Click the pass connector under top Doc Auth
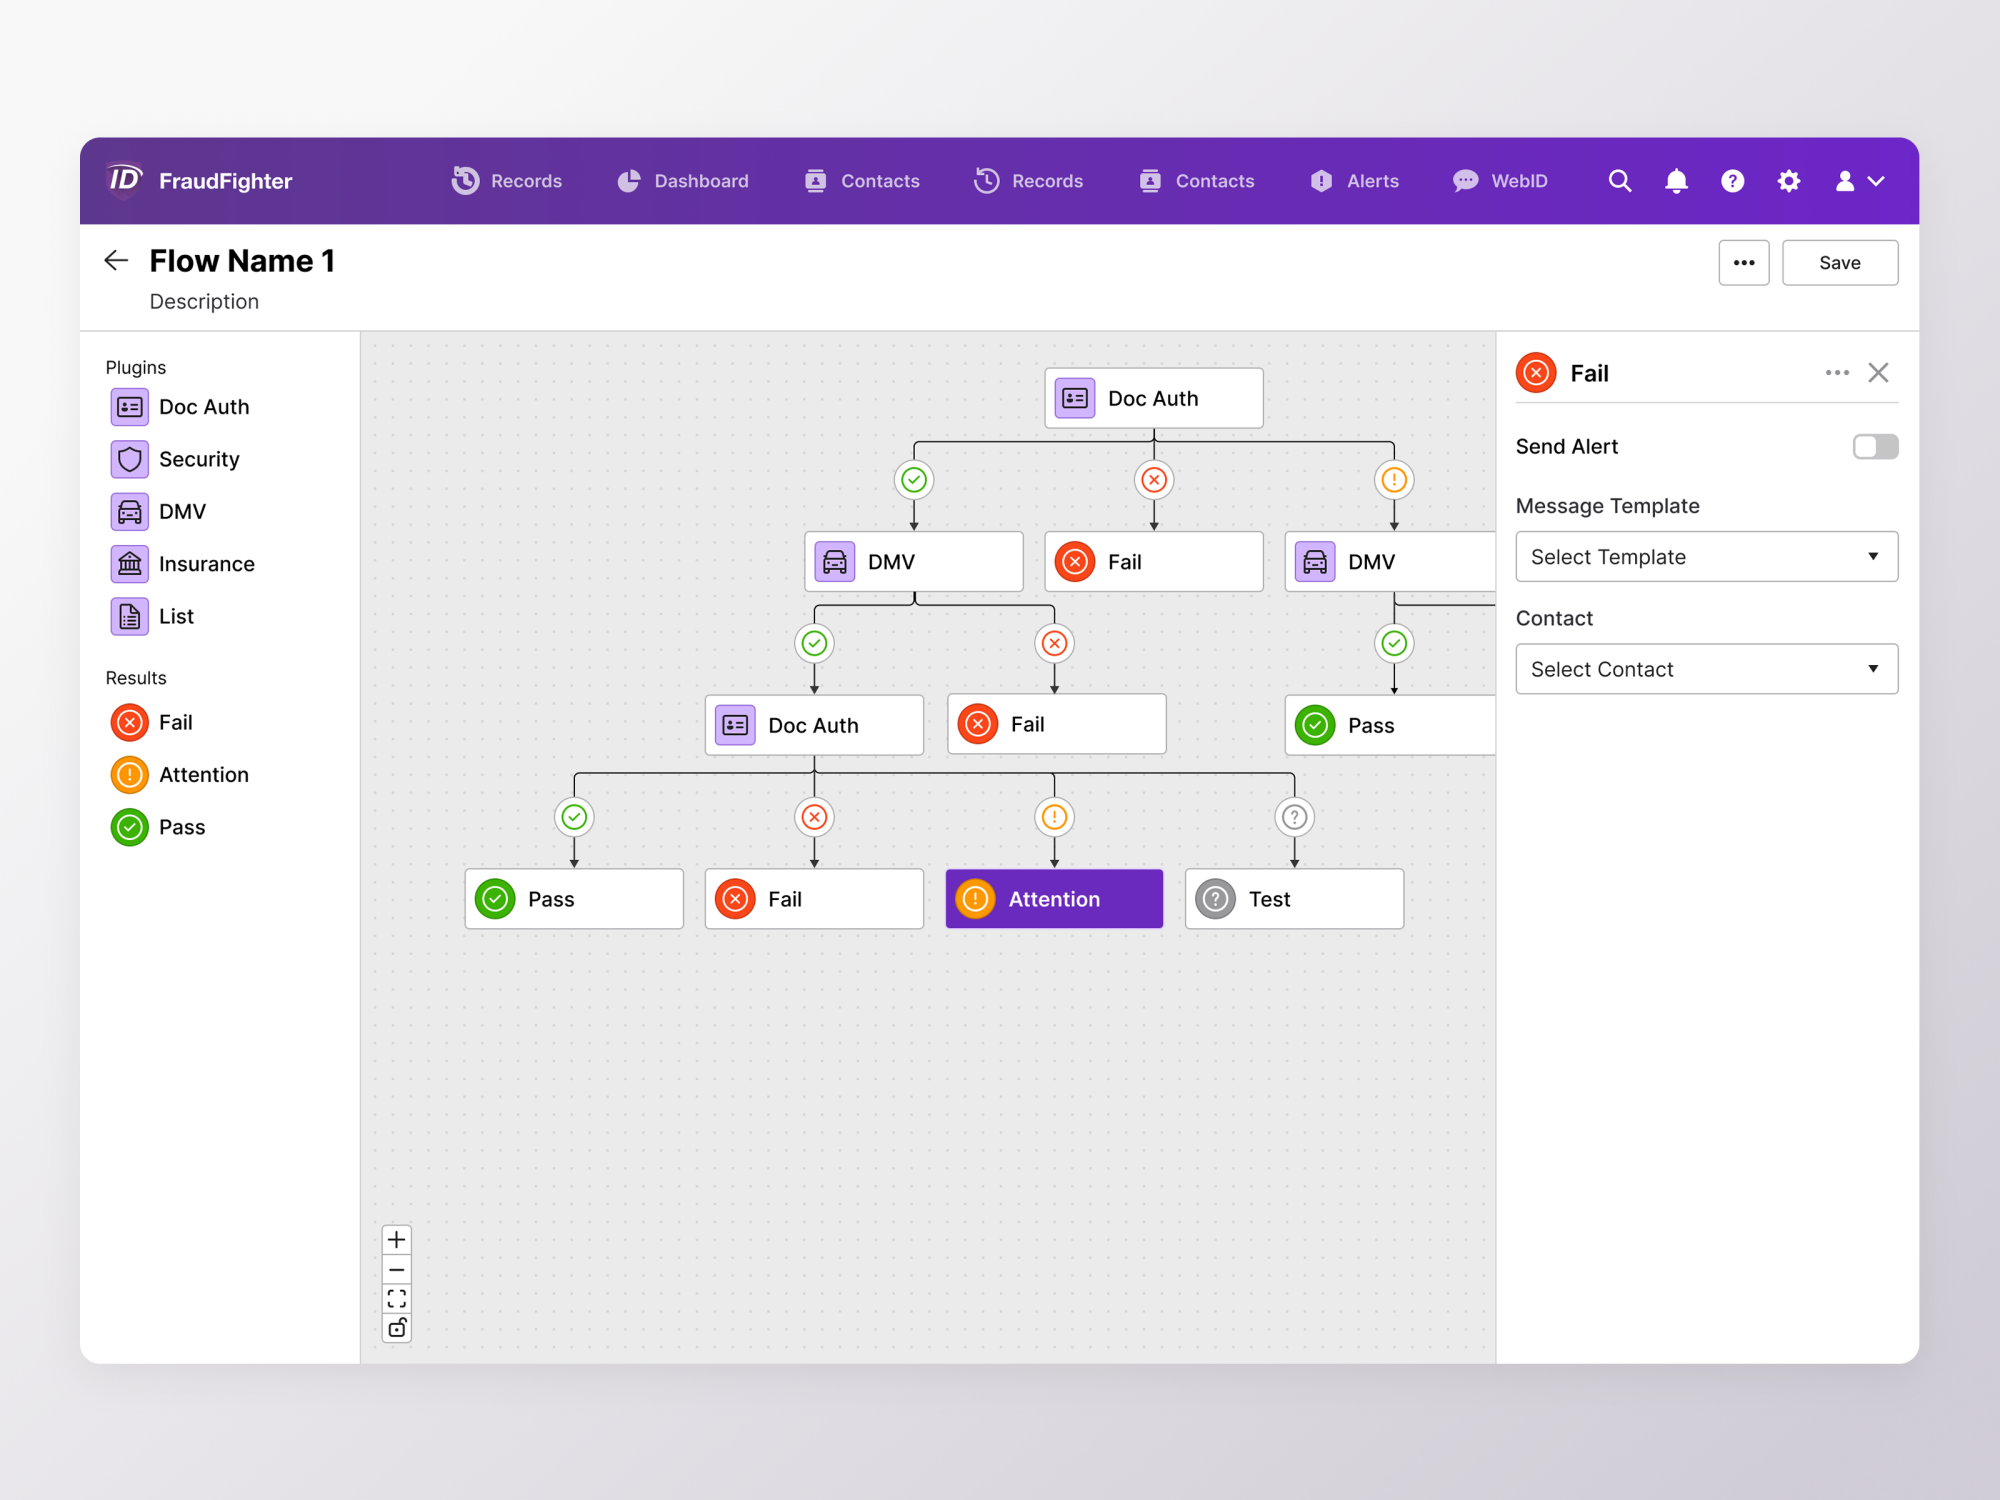This screenshot has height=1500, width=2000. tap(913, 480)
